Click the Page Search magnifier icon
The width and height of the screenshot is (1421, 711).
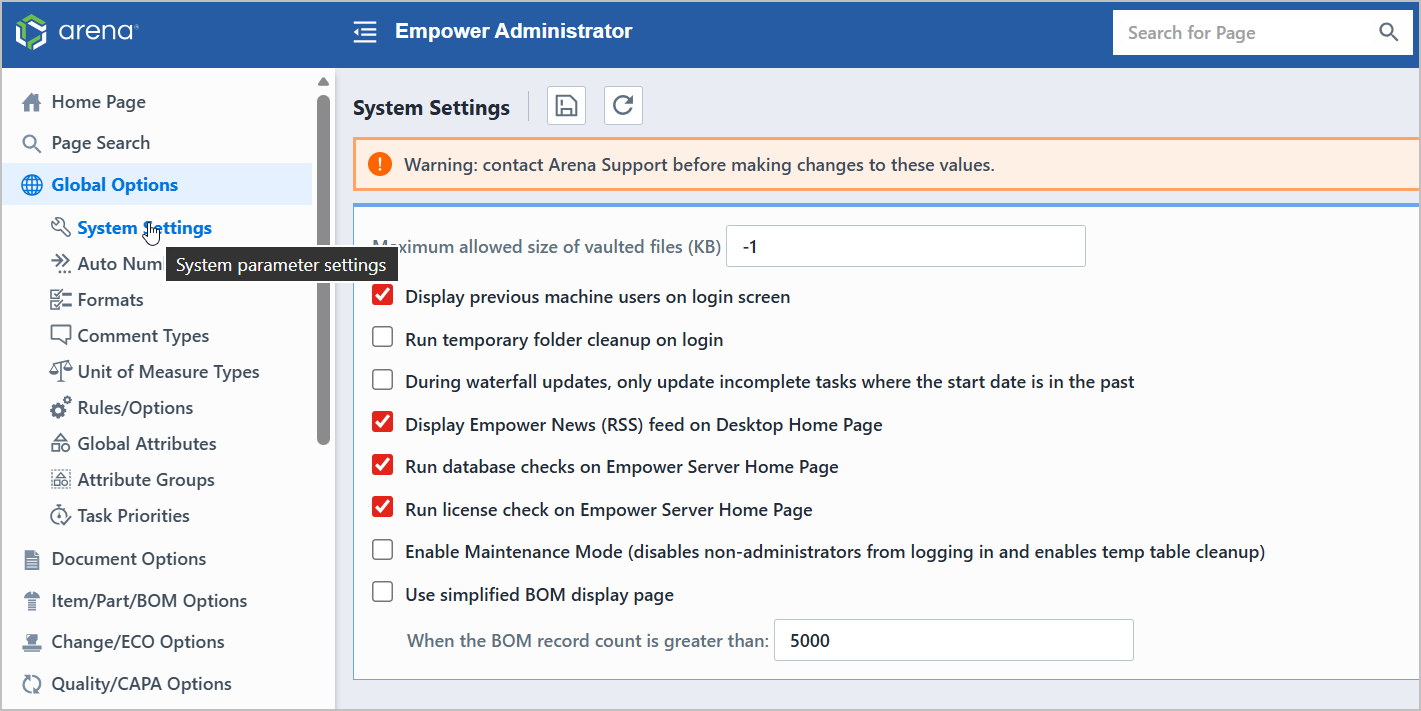coord(32,143)
